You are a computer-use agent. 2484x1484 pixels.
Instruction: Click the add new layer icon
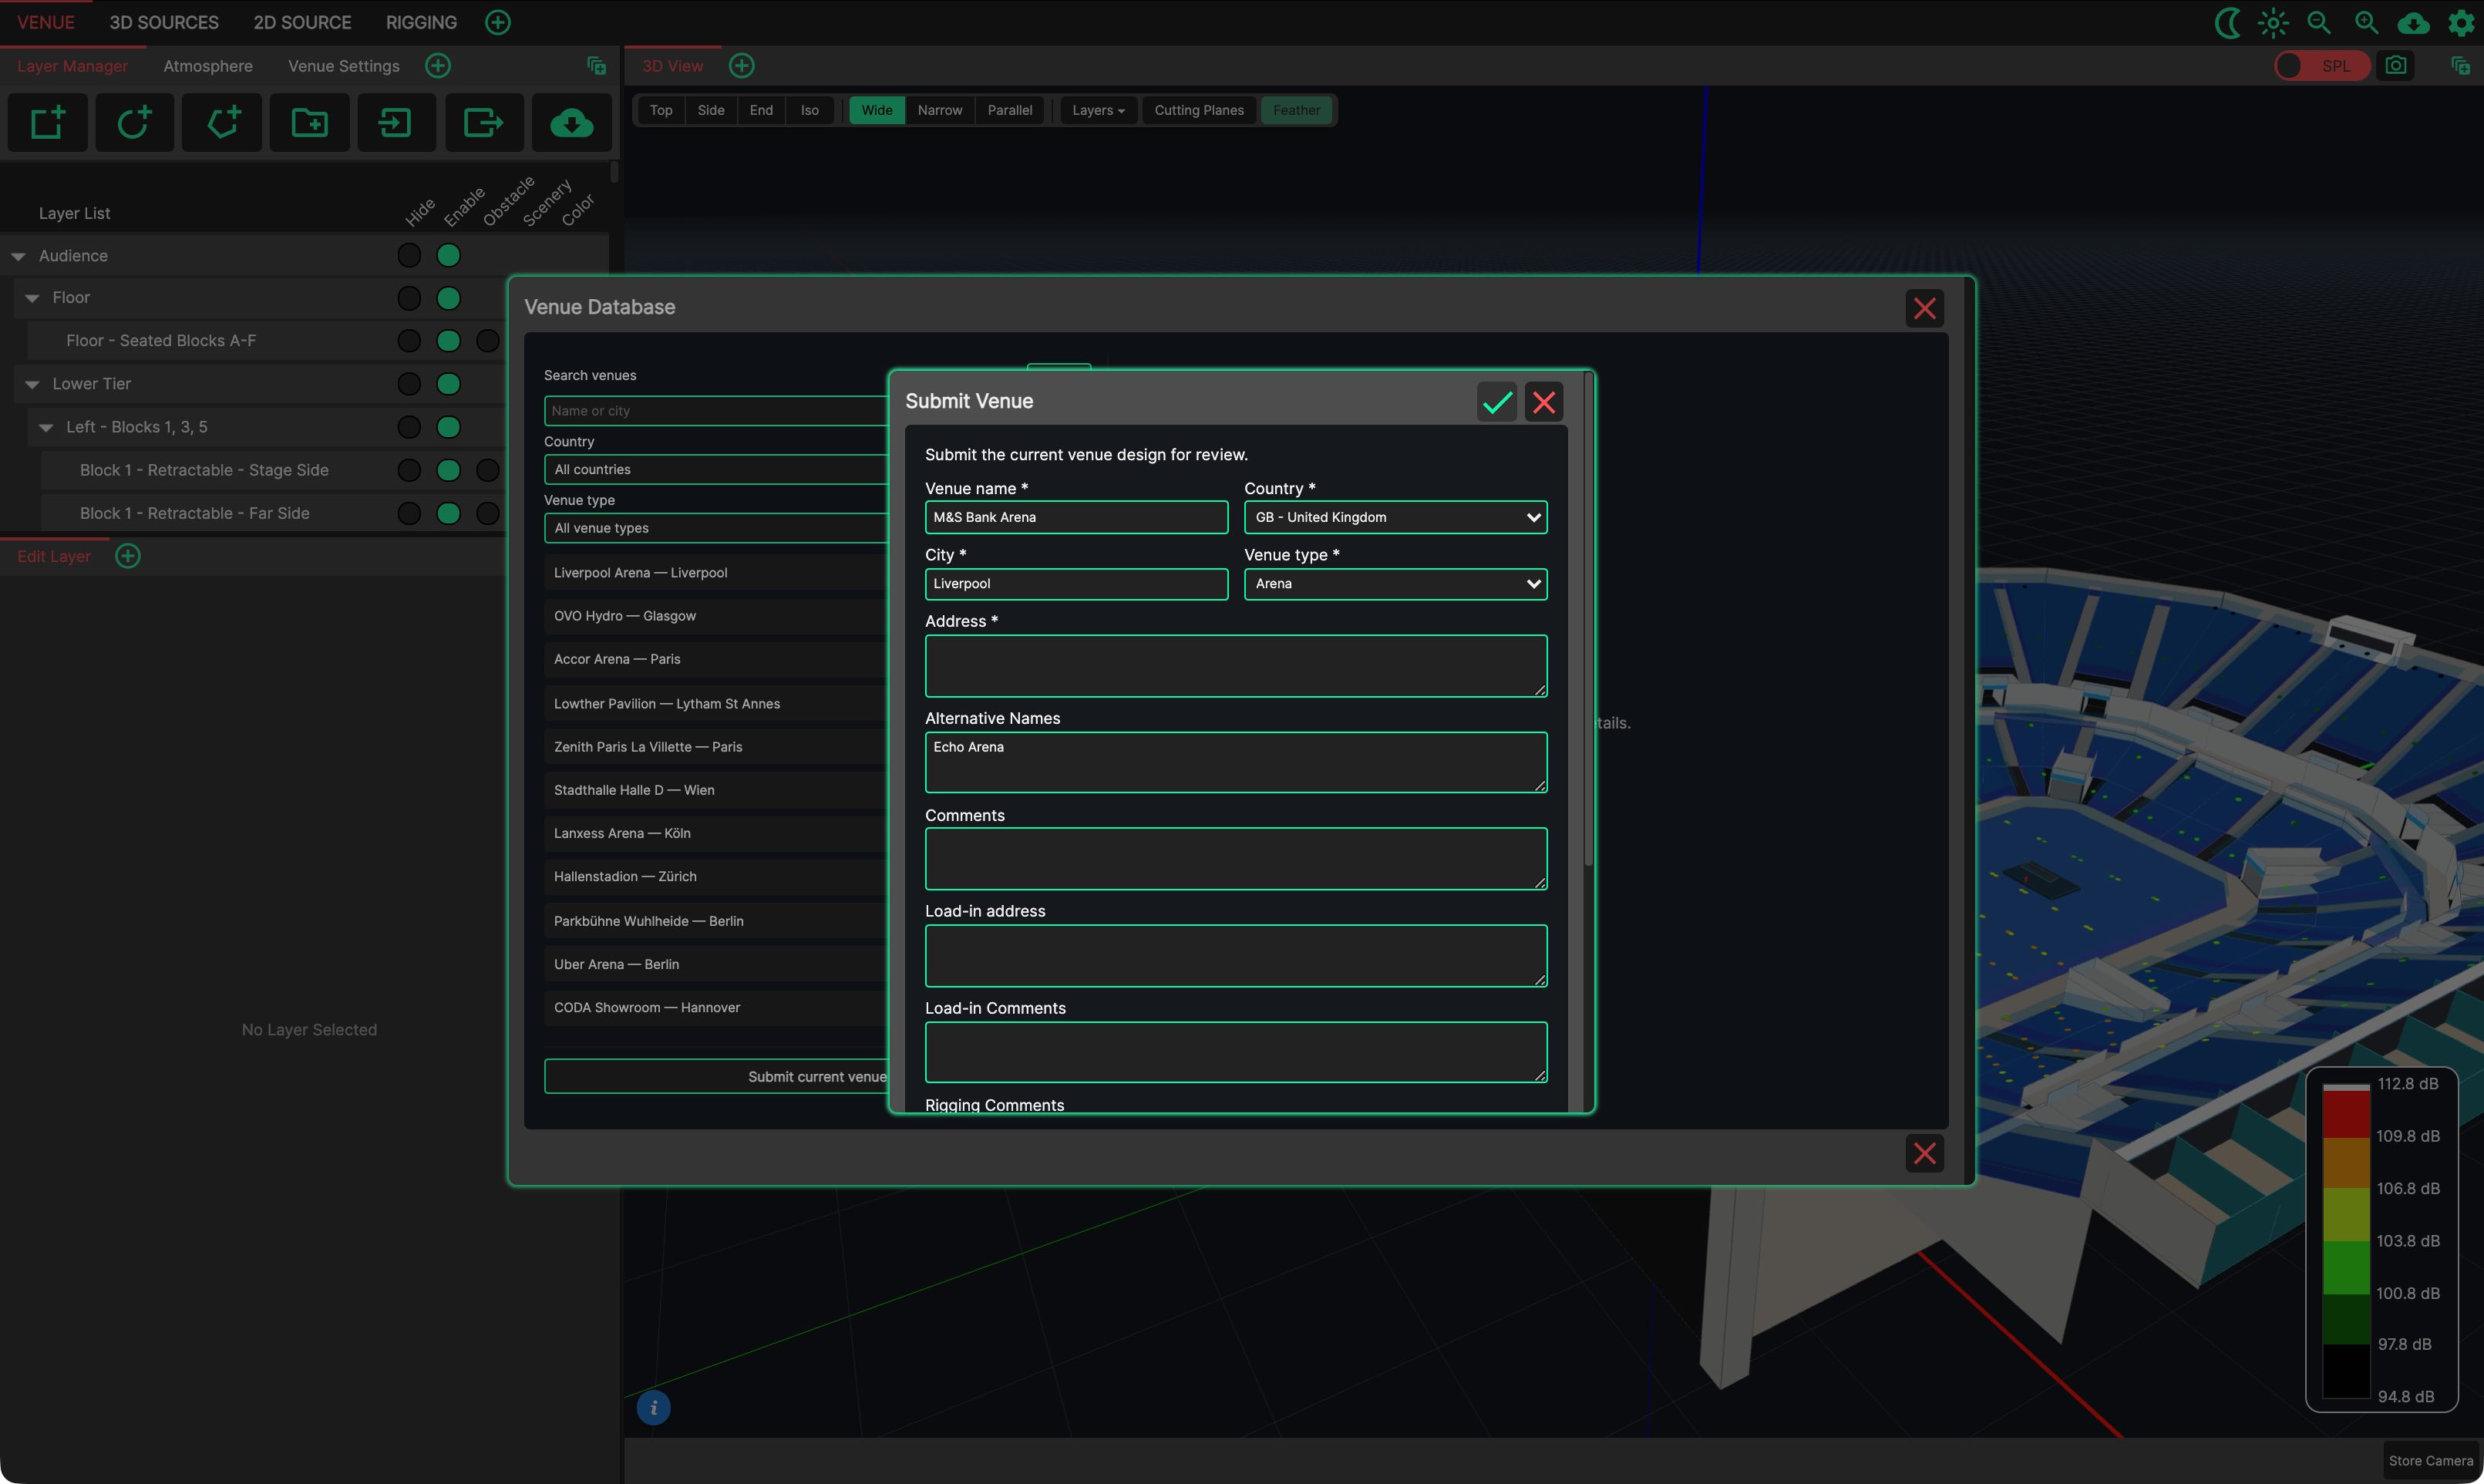[47, 123]
